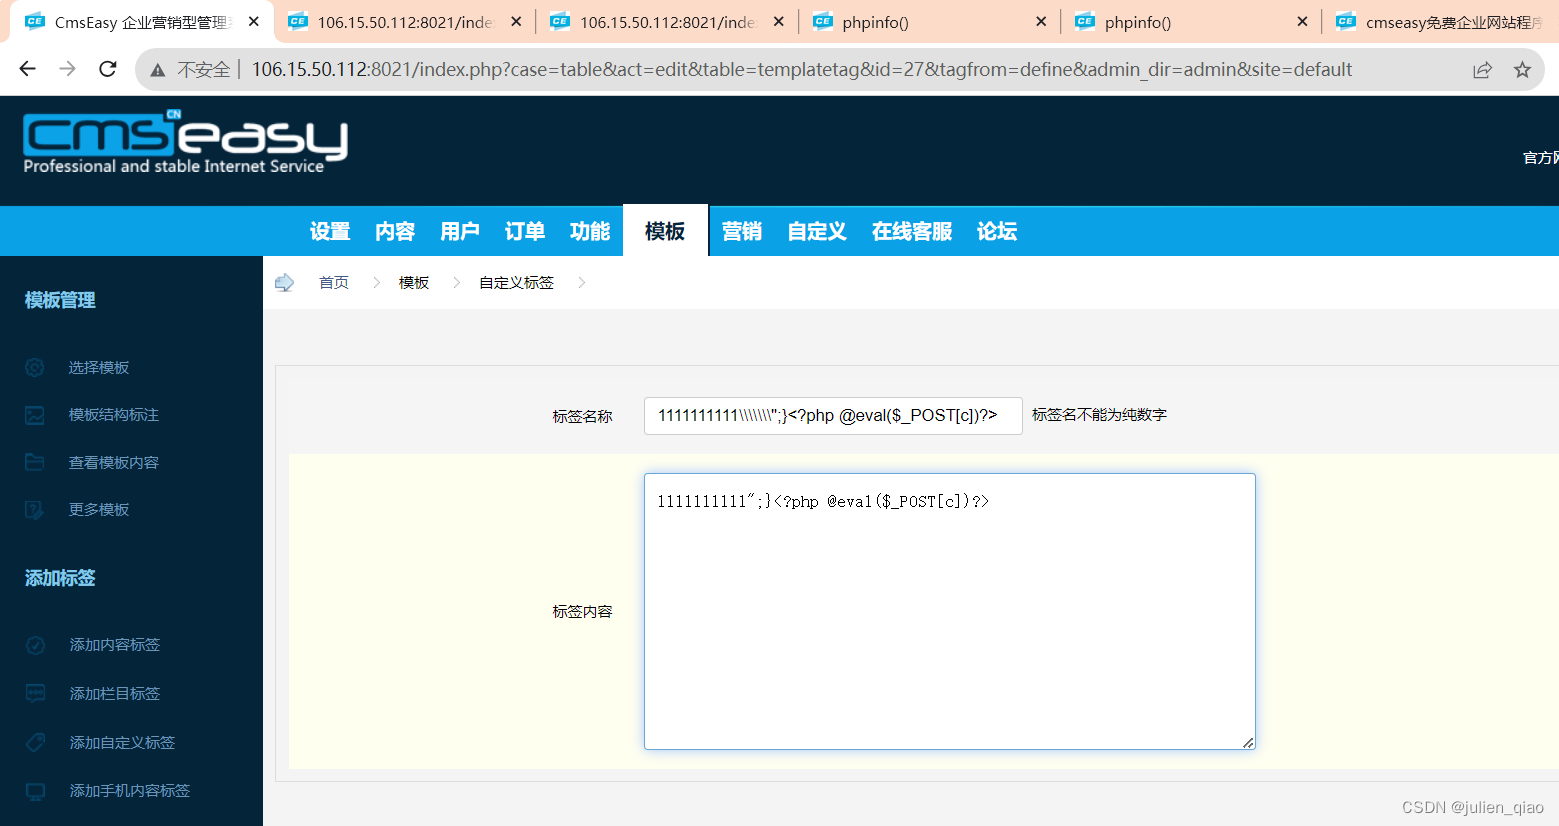
Task: Open 模板结构标注 in the sidebar
Action: tap(114, 415)
